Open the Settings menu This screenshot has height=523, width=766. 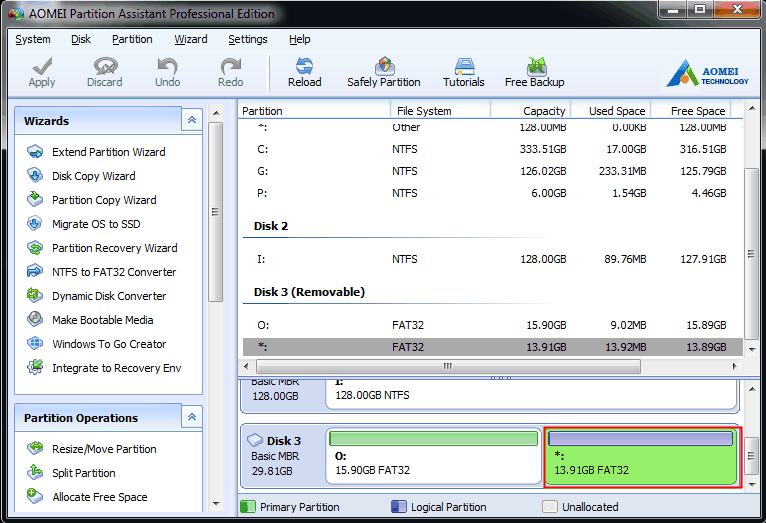248,39
